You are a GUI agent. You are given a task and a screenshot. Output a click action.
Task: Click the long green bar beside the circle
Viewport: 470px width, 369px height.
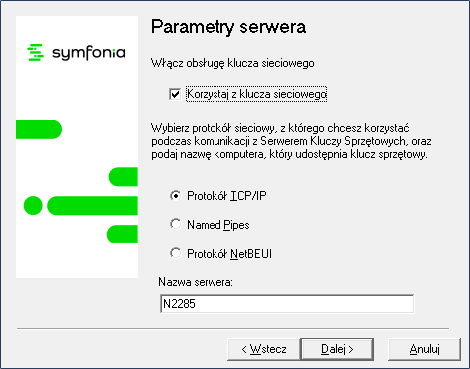[92, 206]
